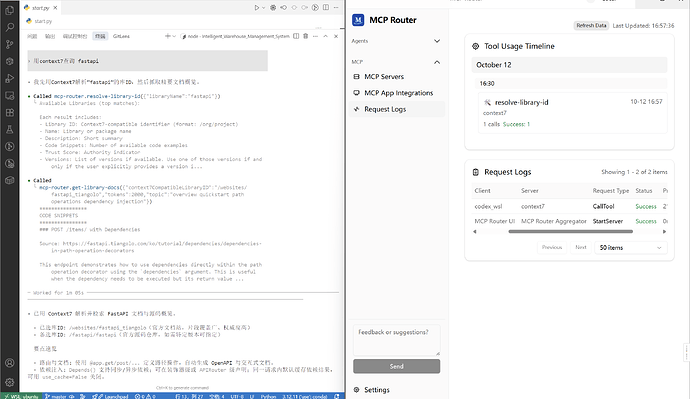Open Manage gear in VS Code activity bar
This screenshot has width=690, height=399.
[9, 382]
